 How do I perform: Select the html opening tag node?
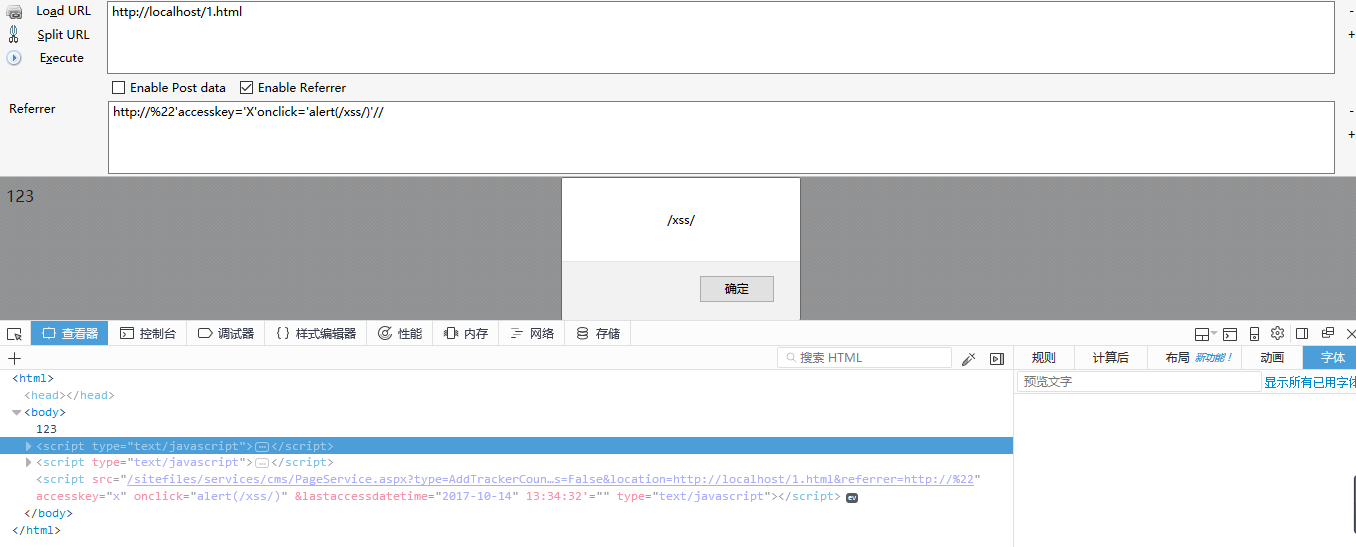coord(33,378)
